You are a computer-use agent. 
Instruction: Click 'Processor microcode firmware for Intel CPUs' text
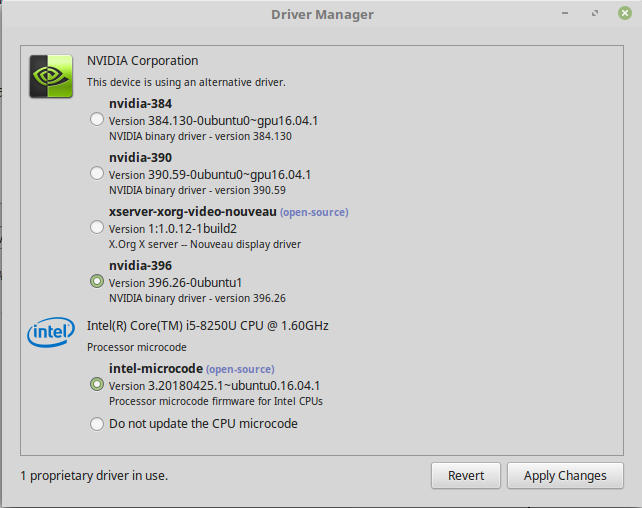[x=216, y=402]
